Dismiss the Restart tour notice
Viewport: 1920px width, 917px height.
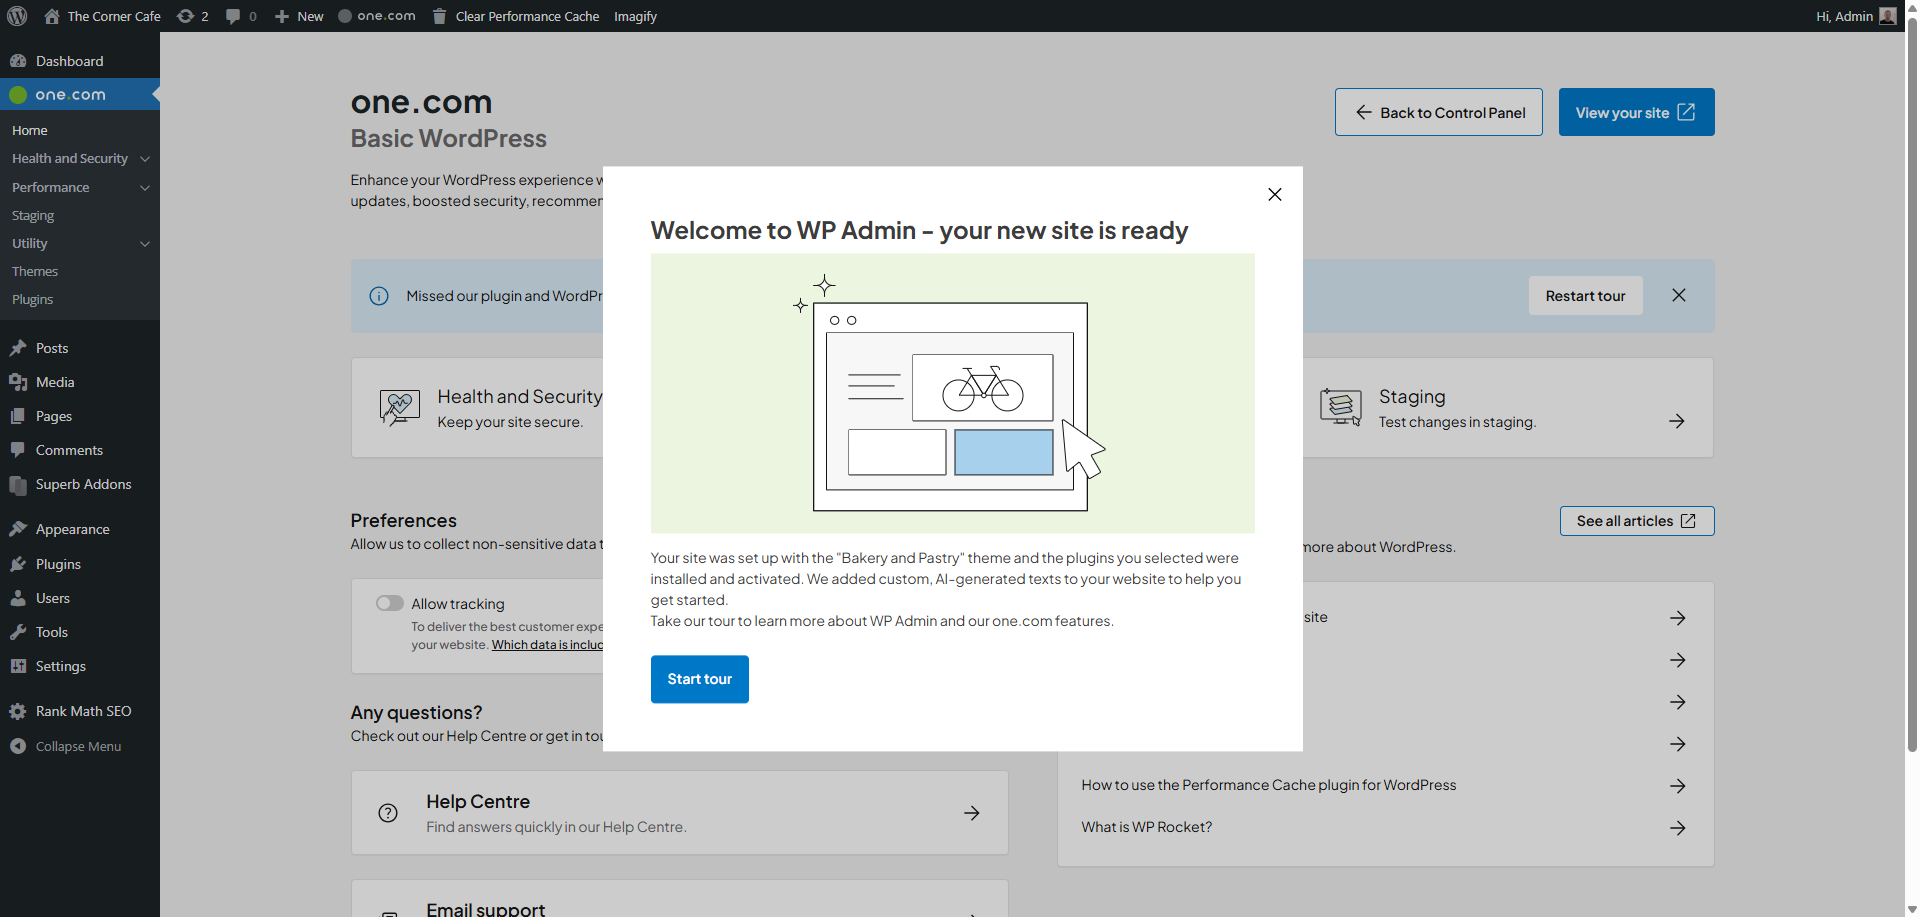[x=1679, y=295]
